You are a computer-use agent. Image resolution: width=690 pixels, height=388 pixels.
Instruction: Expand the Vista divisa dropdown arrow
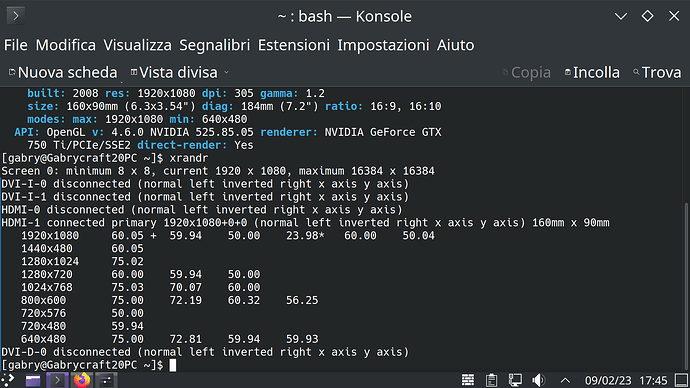pyautogui.click(x=227, y=73)
